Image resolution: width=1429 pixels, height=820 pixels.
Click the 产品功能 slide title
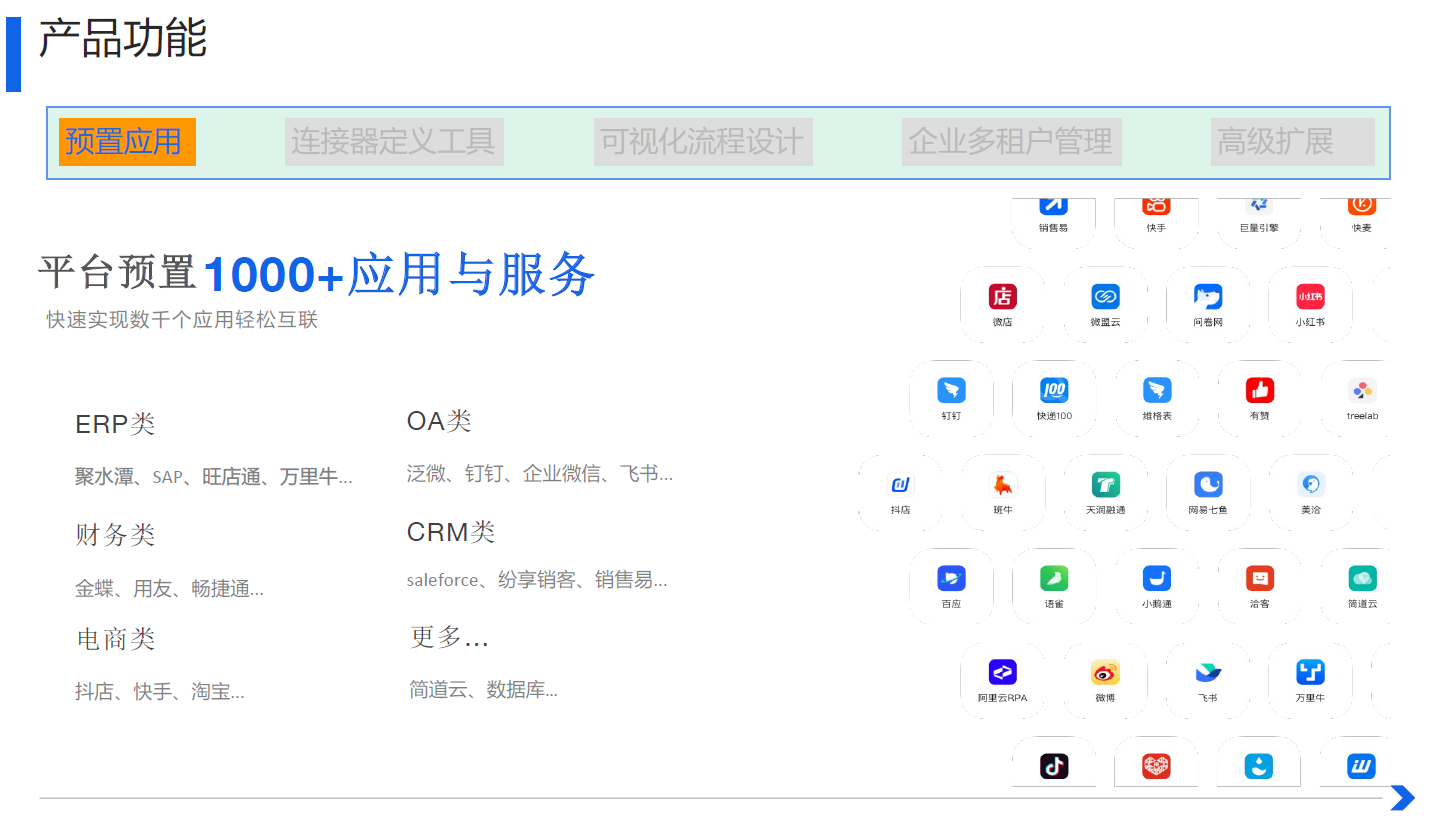click(x=123, y=40)
